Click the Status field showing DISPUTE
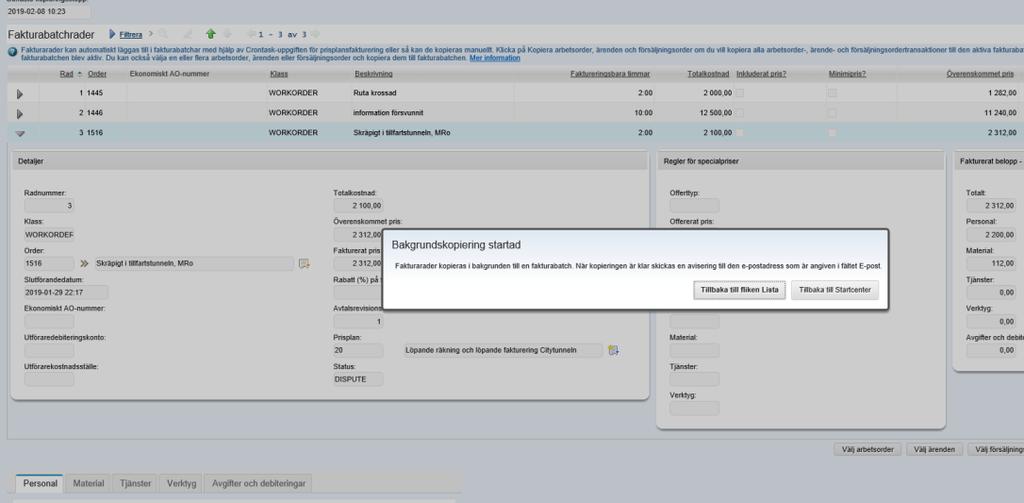This screenshot has height=503, width=1024. [x=359, y=379]
